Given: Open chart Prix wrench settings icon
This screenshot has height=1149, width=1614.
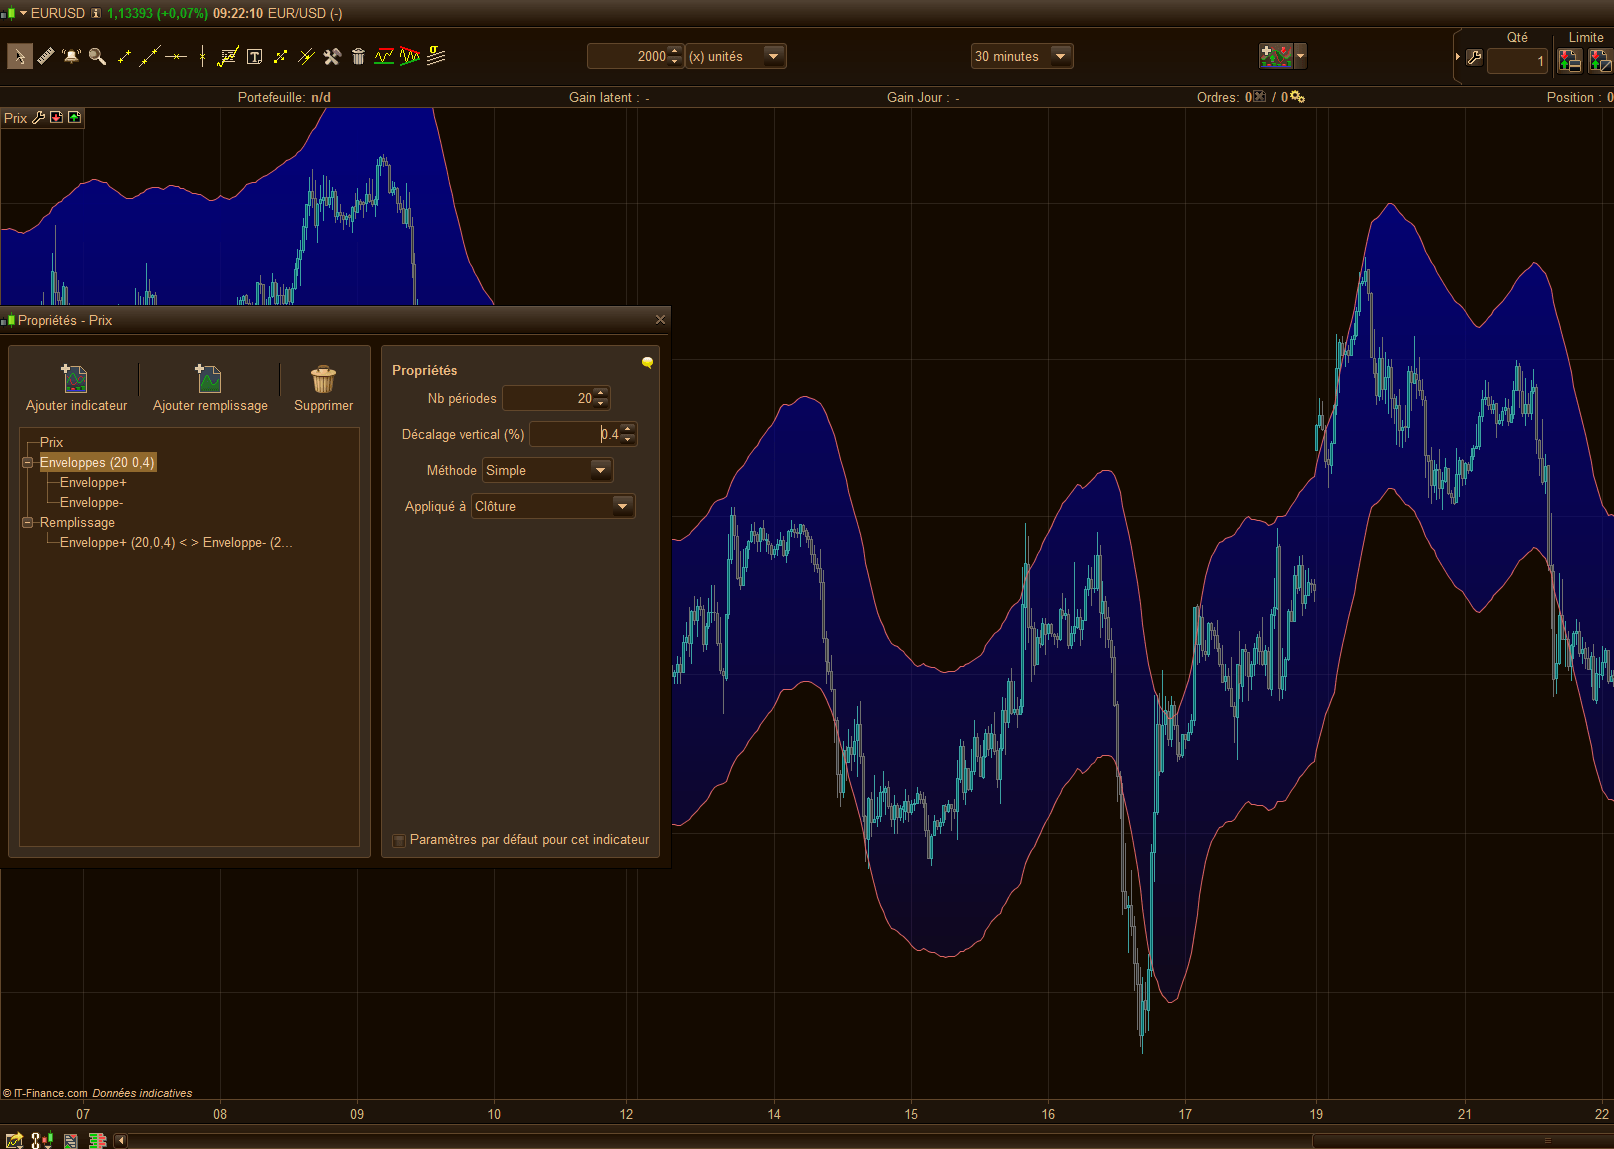Looking at the screenshot, I should [39, 118].
